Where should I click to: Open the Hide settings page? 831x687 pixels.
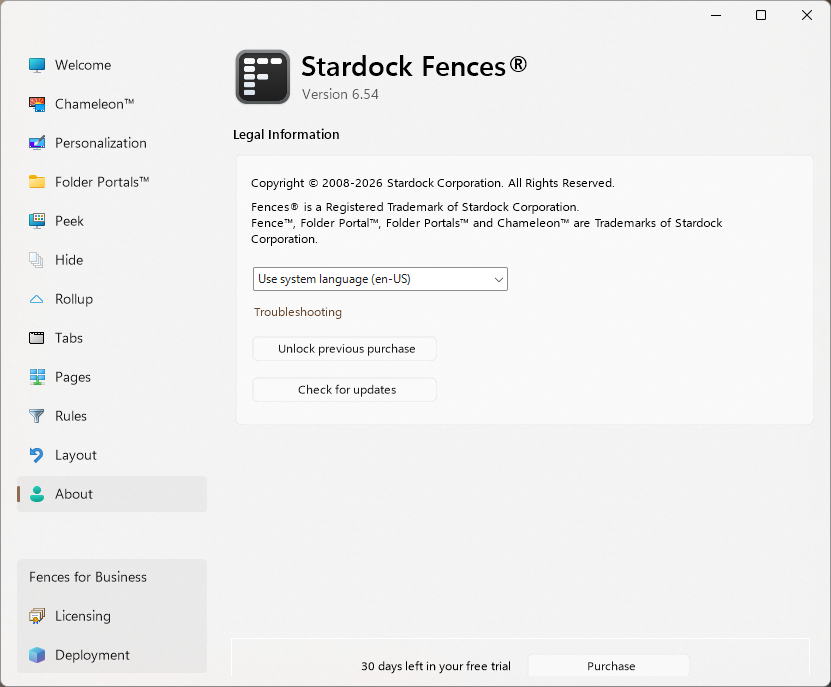[112, 260]
